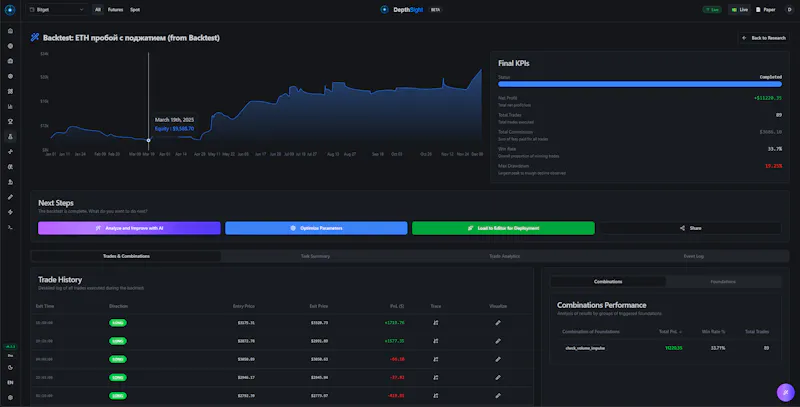
Task: Switch to Paper trading mode
Action: click(765, 10)
